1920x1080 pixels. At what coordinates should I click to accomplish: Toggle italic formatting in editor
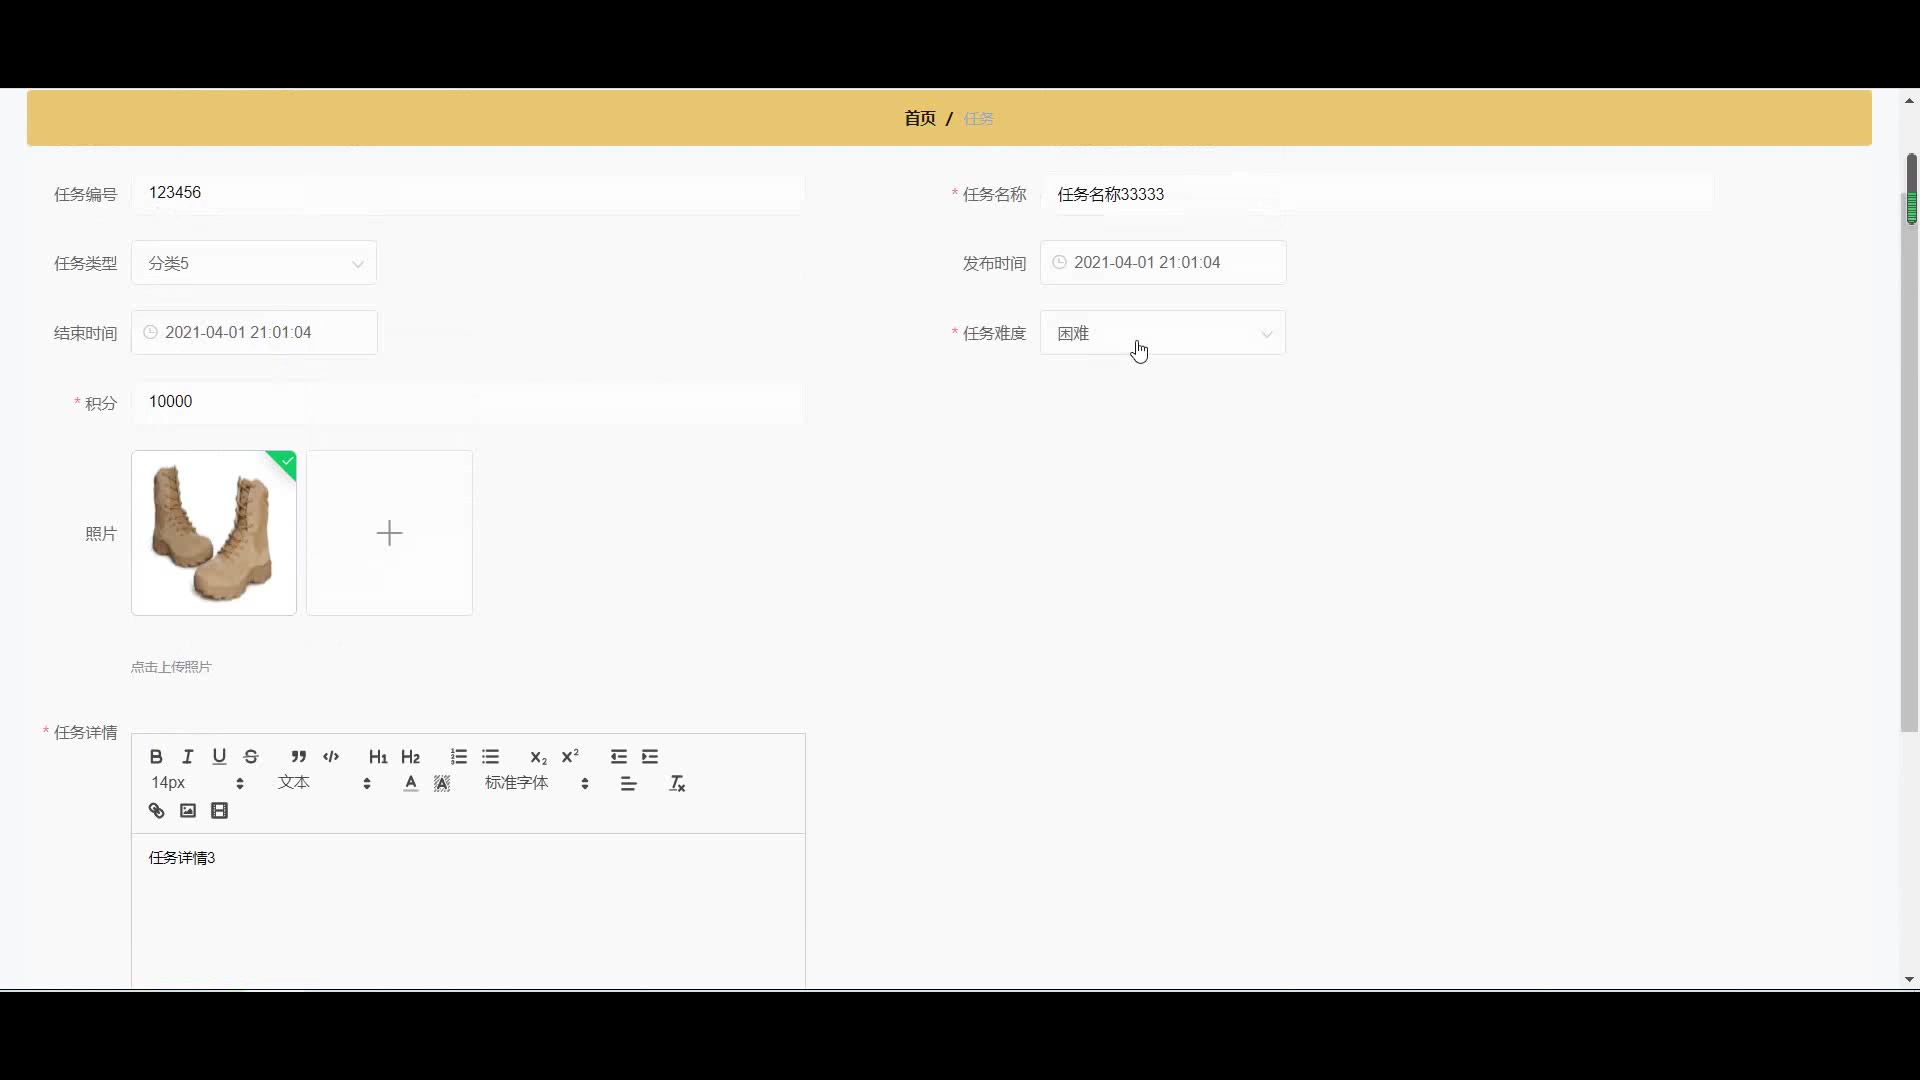click(187, 757)
